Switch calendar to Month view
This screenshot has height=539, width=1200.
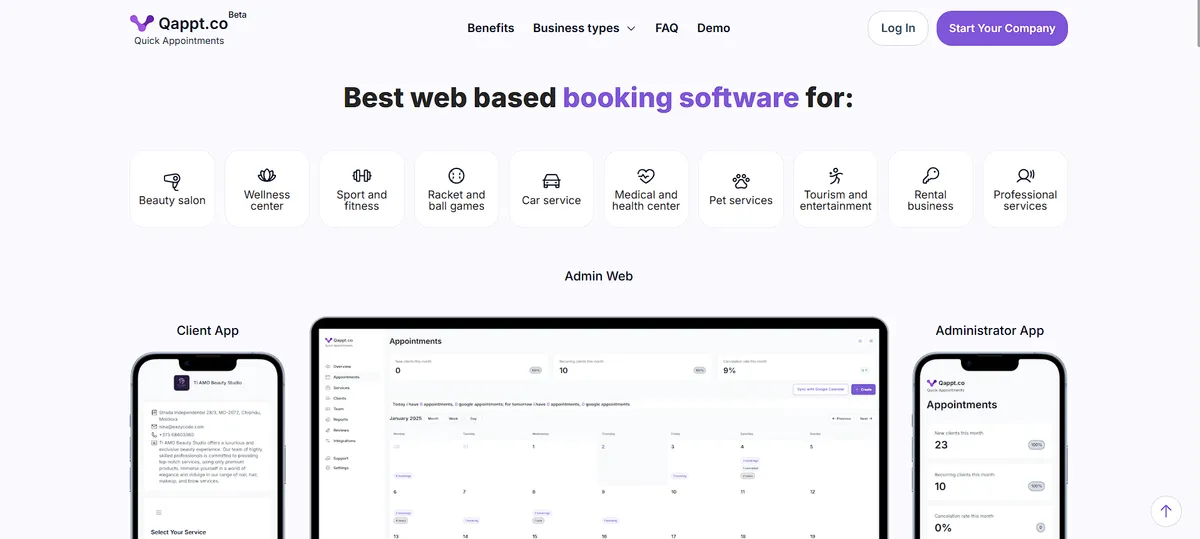[x=434, y=418]
